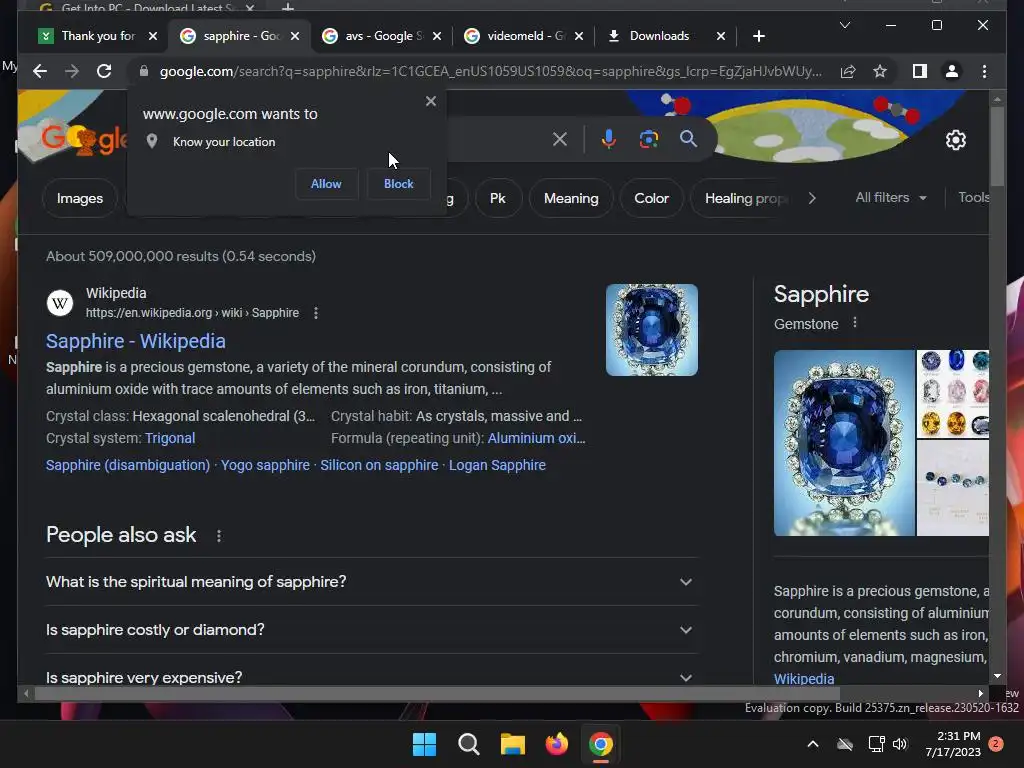
Task: Open the Yogo sapphire link
Action: pyautogui.click(x=265, y=465)
